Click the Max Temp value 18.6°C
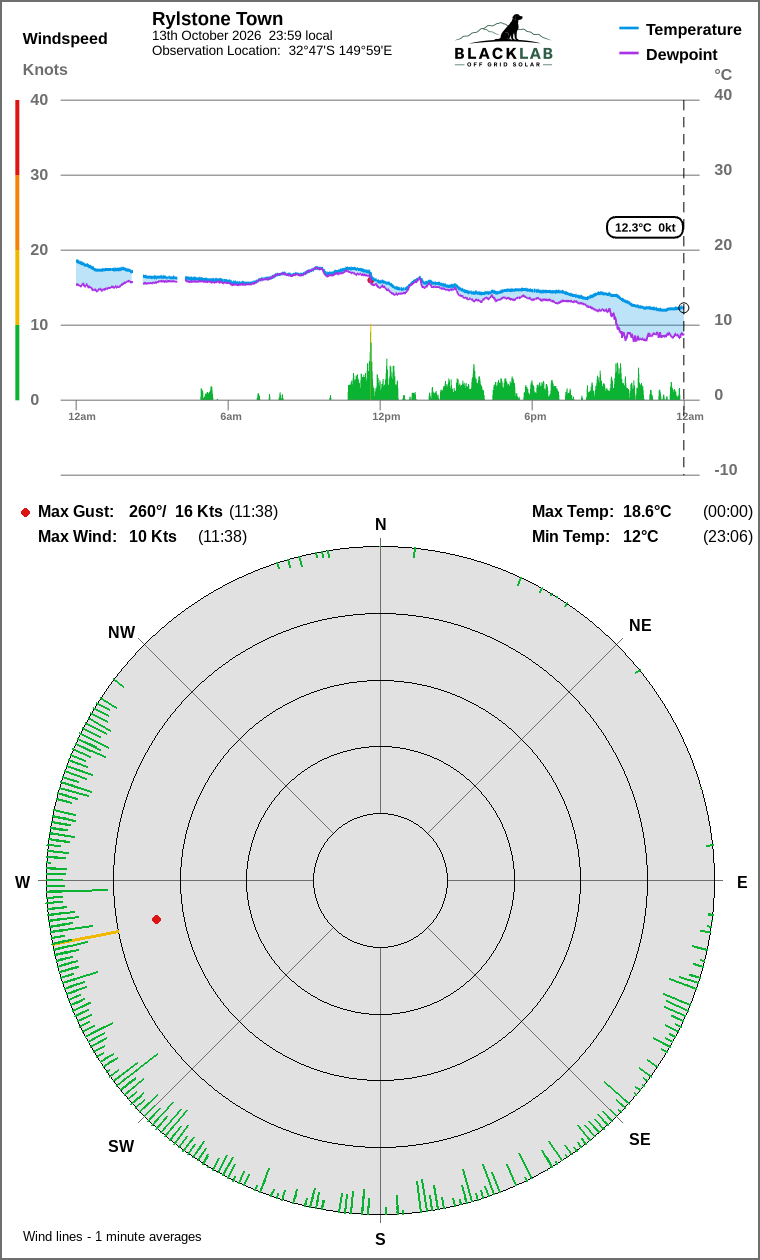760x1260 pixels. pos(647,512)
